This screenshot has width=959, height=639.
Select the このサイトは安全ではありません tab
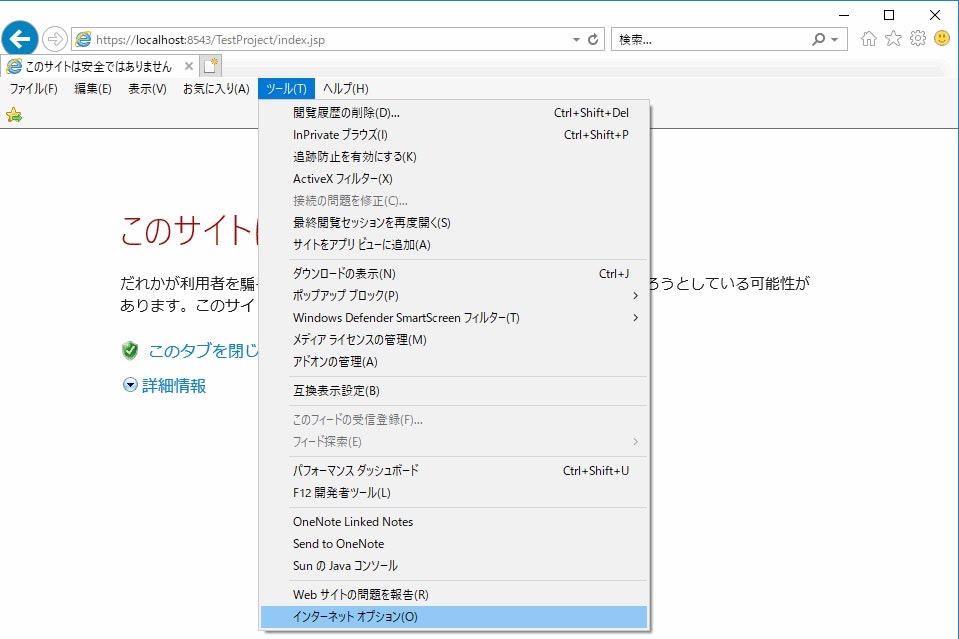(x=98, y=66)
